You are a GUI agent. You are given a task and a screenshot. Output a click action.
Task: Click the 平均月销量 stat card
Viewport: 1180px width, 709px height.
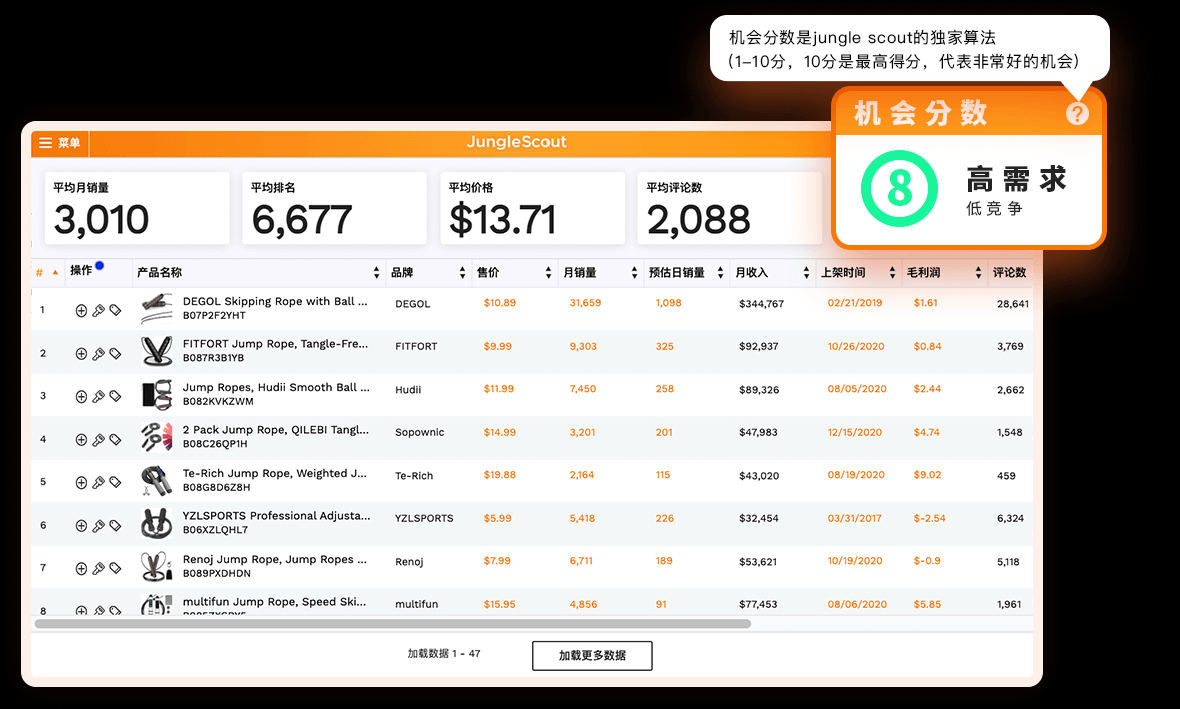click(137, 208)
